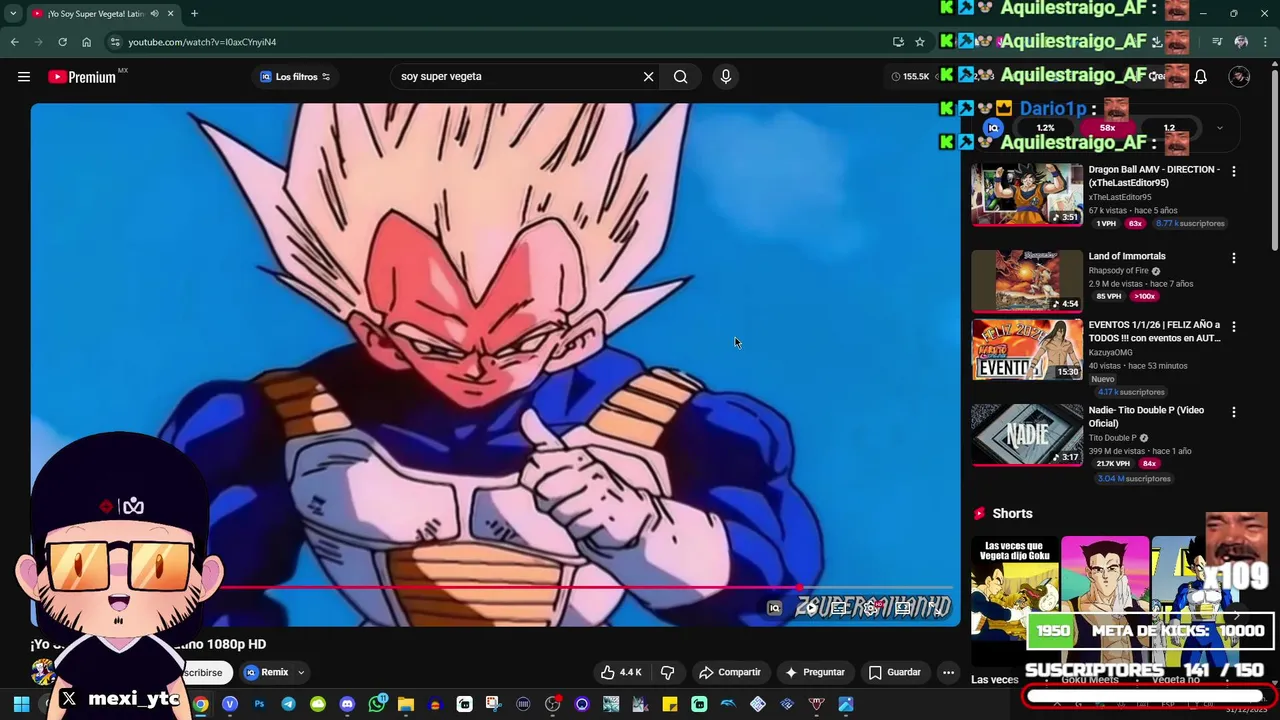Select the Yo Soy Super Vegeta tab
This screenshot has height=720, width=1280.
click(94, 14)
